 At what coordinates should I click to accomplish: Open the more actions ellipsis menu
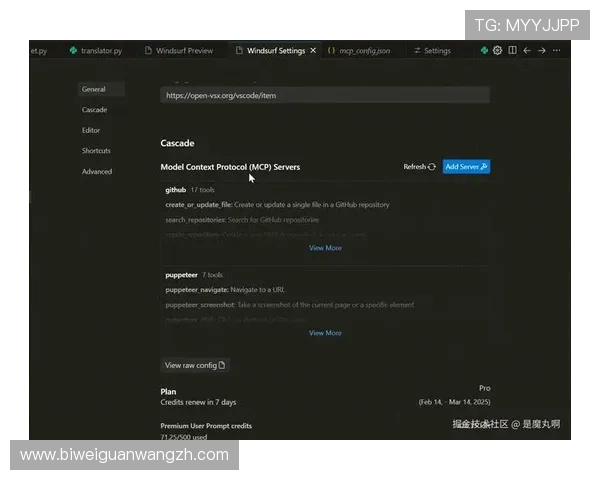pos(556,51)
